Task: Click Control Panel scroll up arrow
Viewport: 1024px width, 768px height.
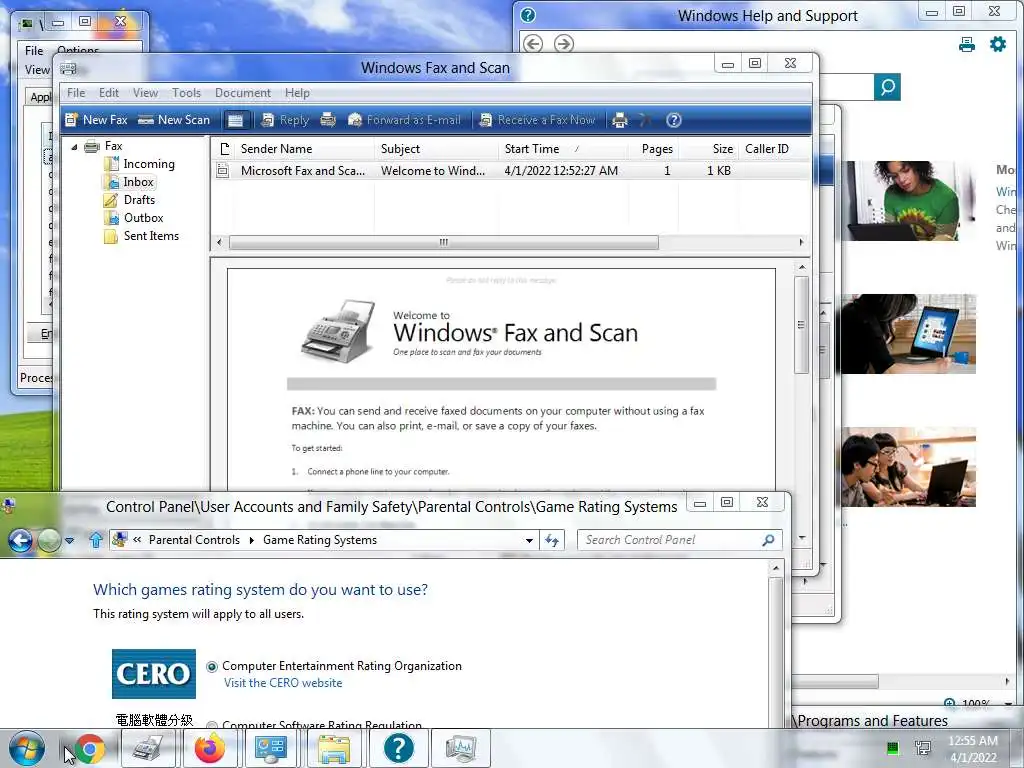Action: (776, 569)
